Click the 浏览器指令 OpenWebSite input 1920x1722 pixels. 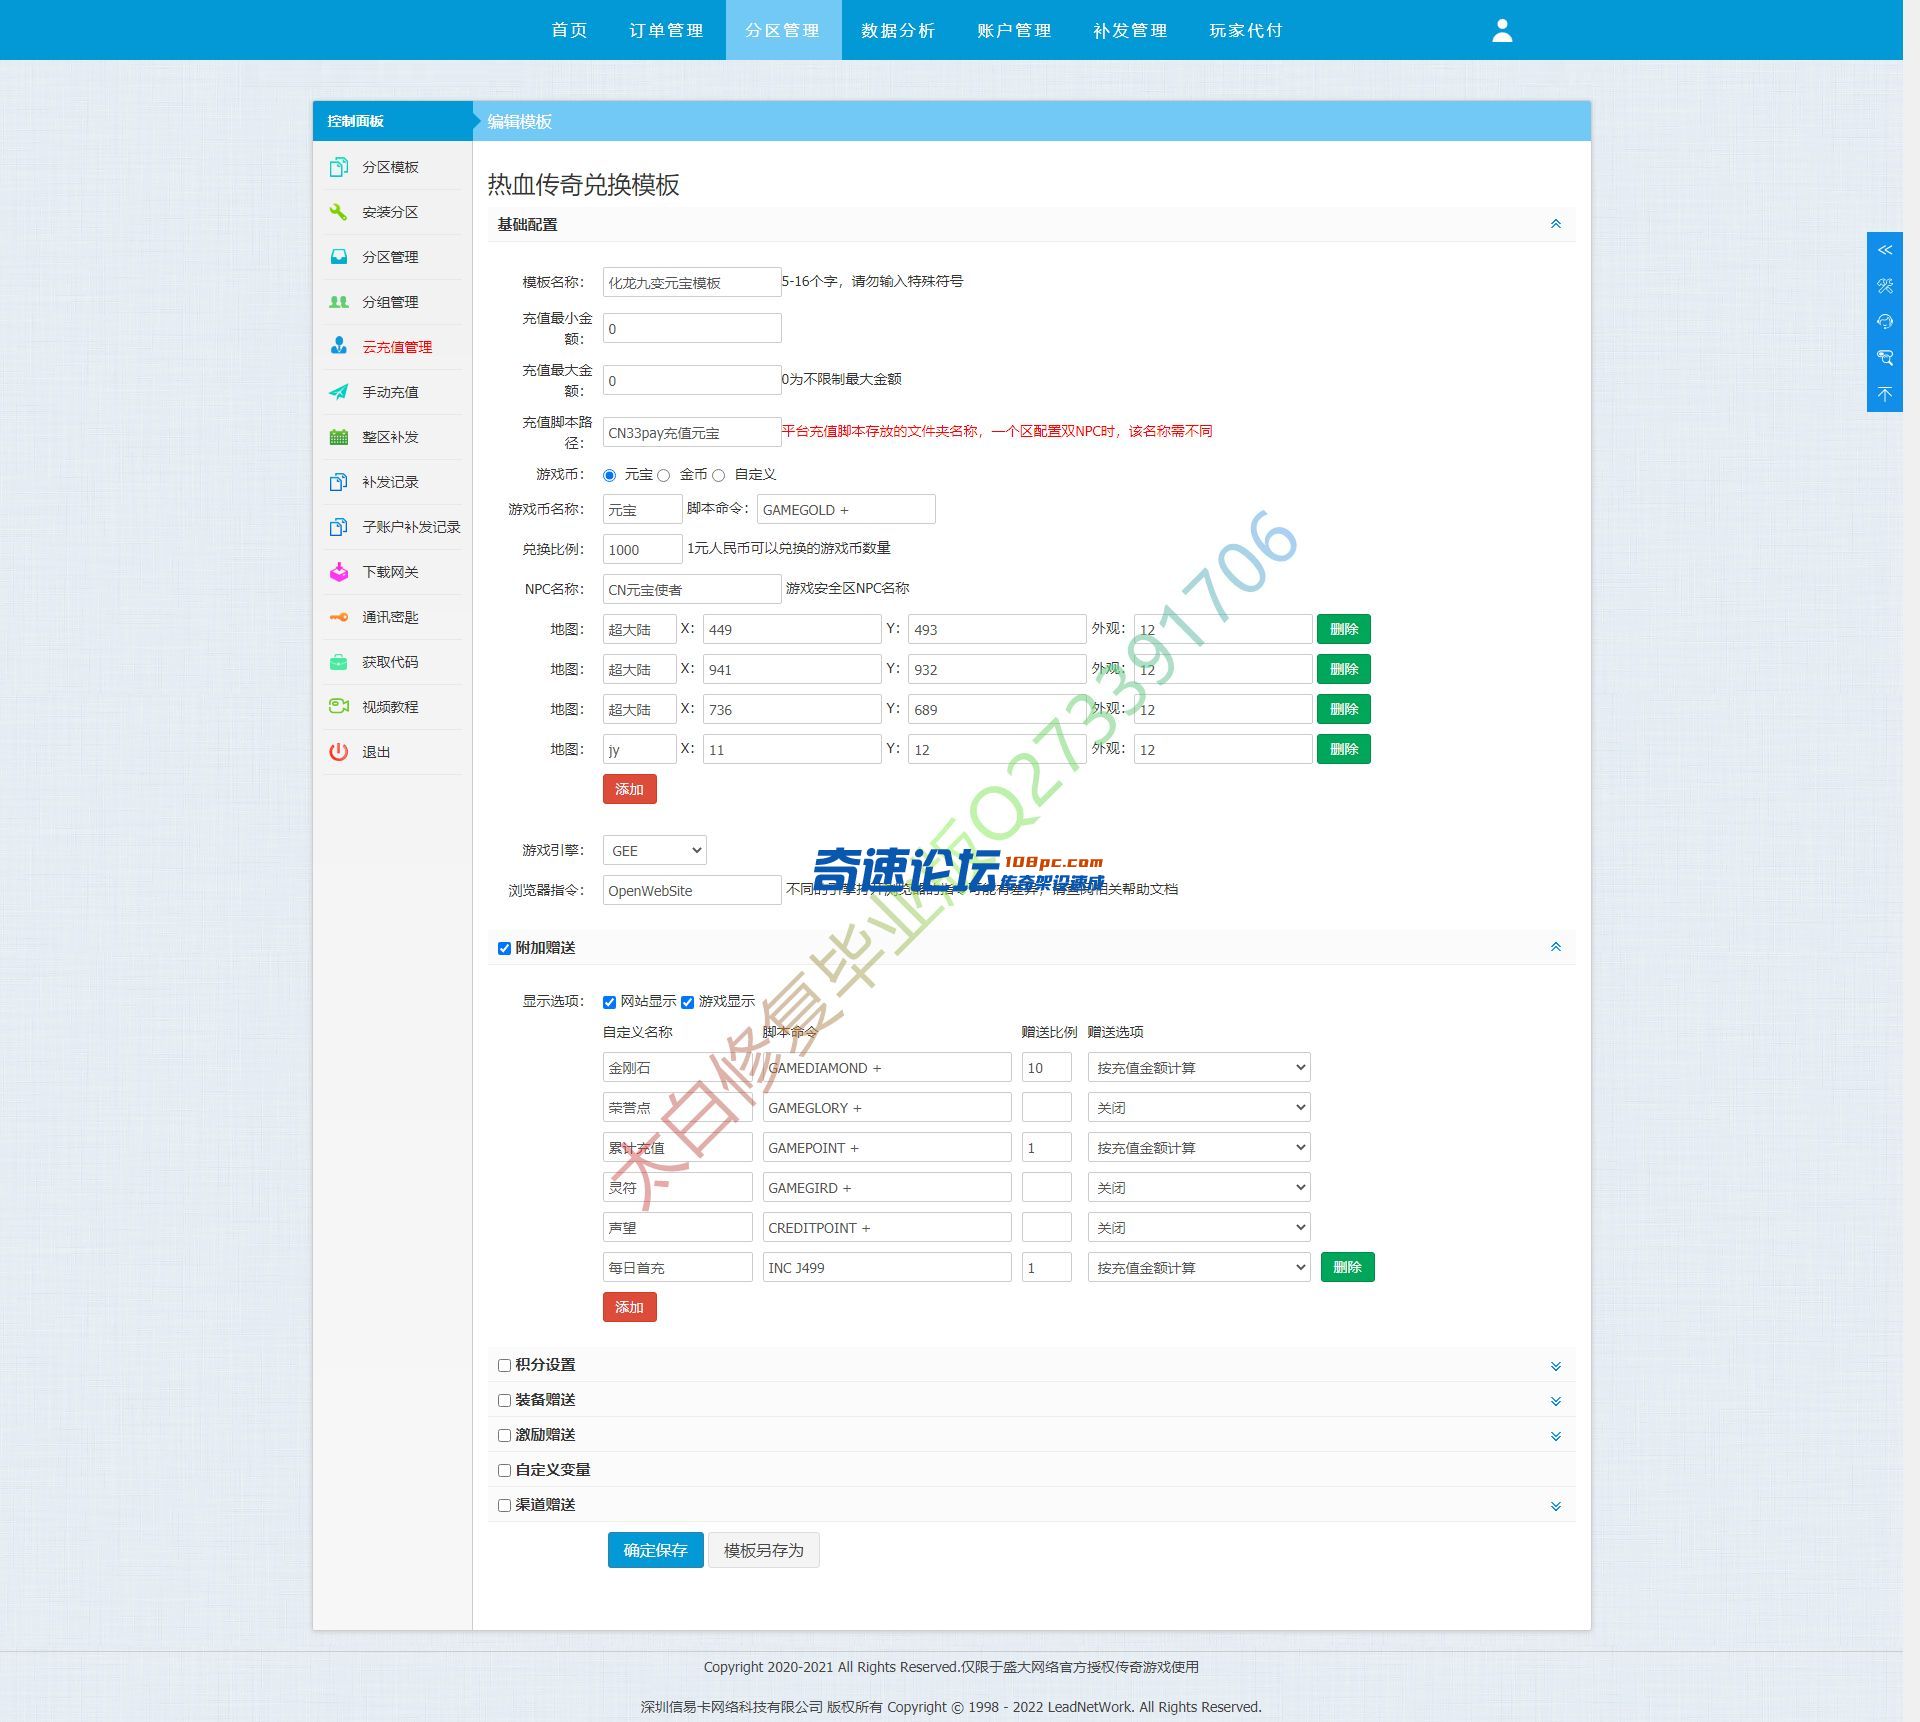click(692, 890)
